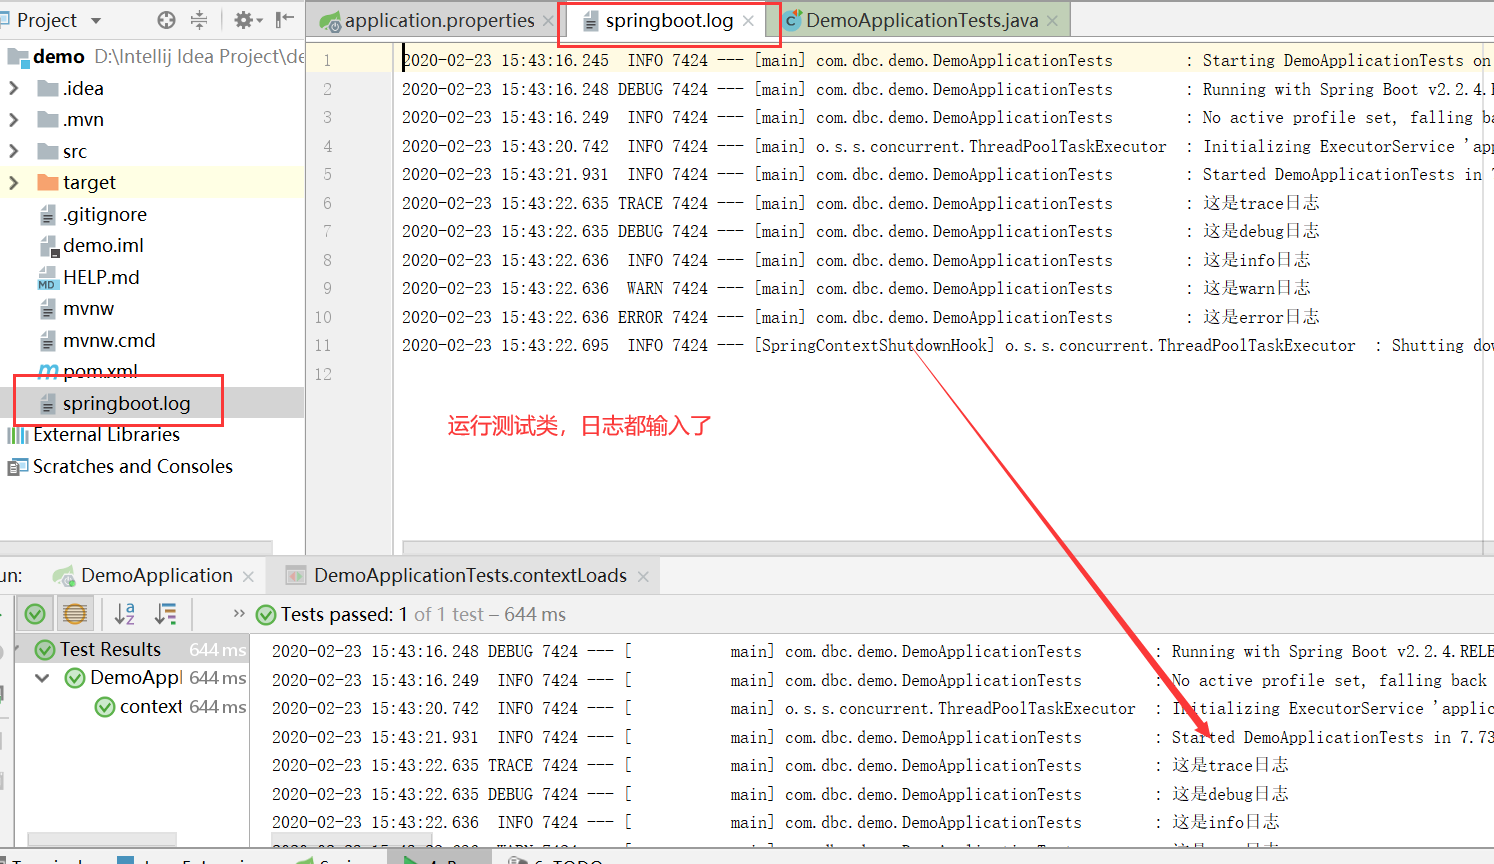This screenshot has width=1494, height=864.
Task: Select the mvnw file
Action: point(88,309)
